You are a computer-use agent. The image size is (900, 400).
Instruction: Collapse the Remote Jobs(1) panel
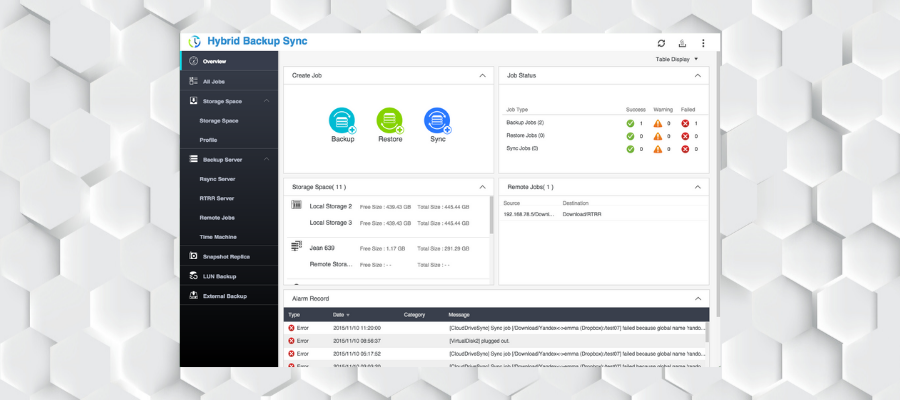(x=698, y=187)
